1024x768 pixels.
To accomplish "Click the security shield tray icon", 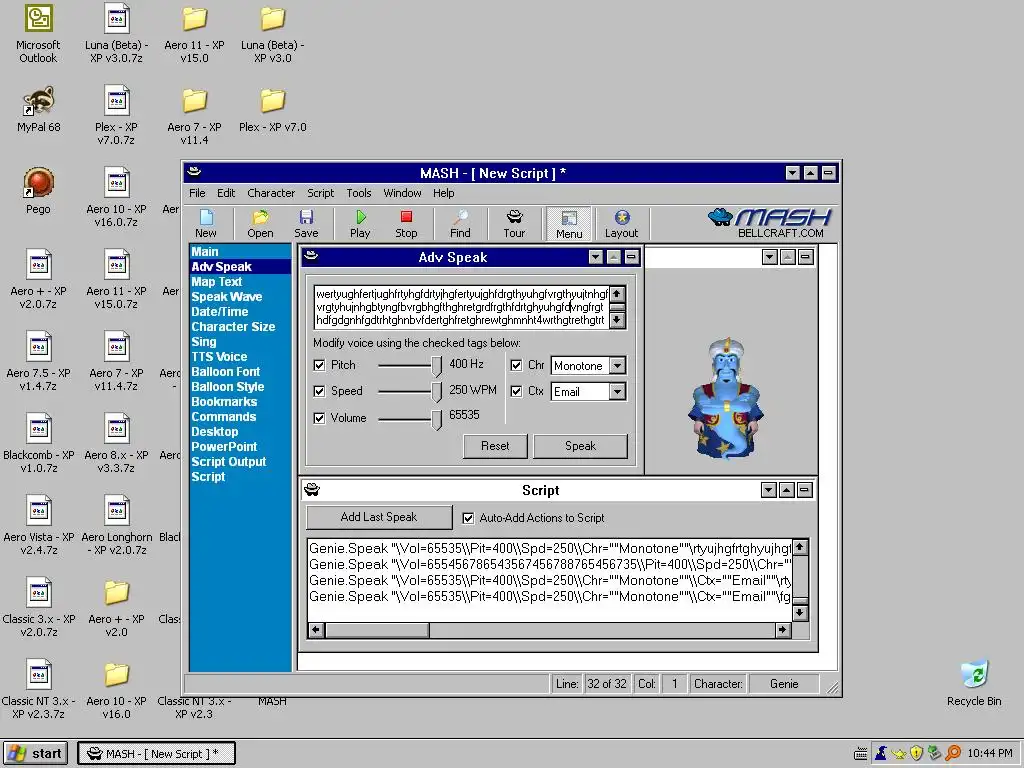I will [x=917, y=753].
